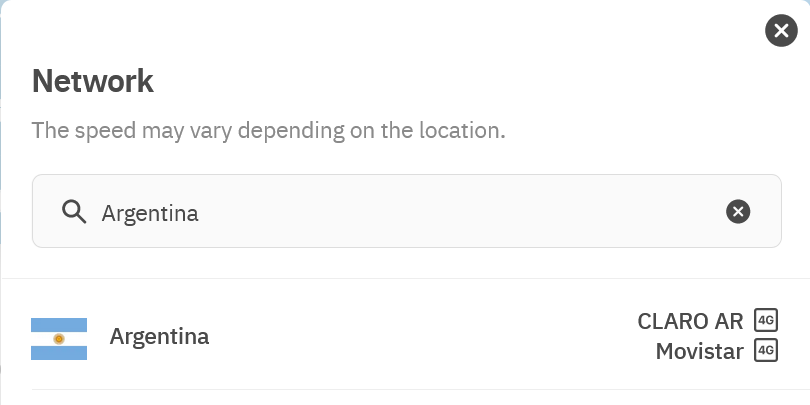Click the top blue stripe of flag
The image size is (810, 405).
tap(59, 324)
